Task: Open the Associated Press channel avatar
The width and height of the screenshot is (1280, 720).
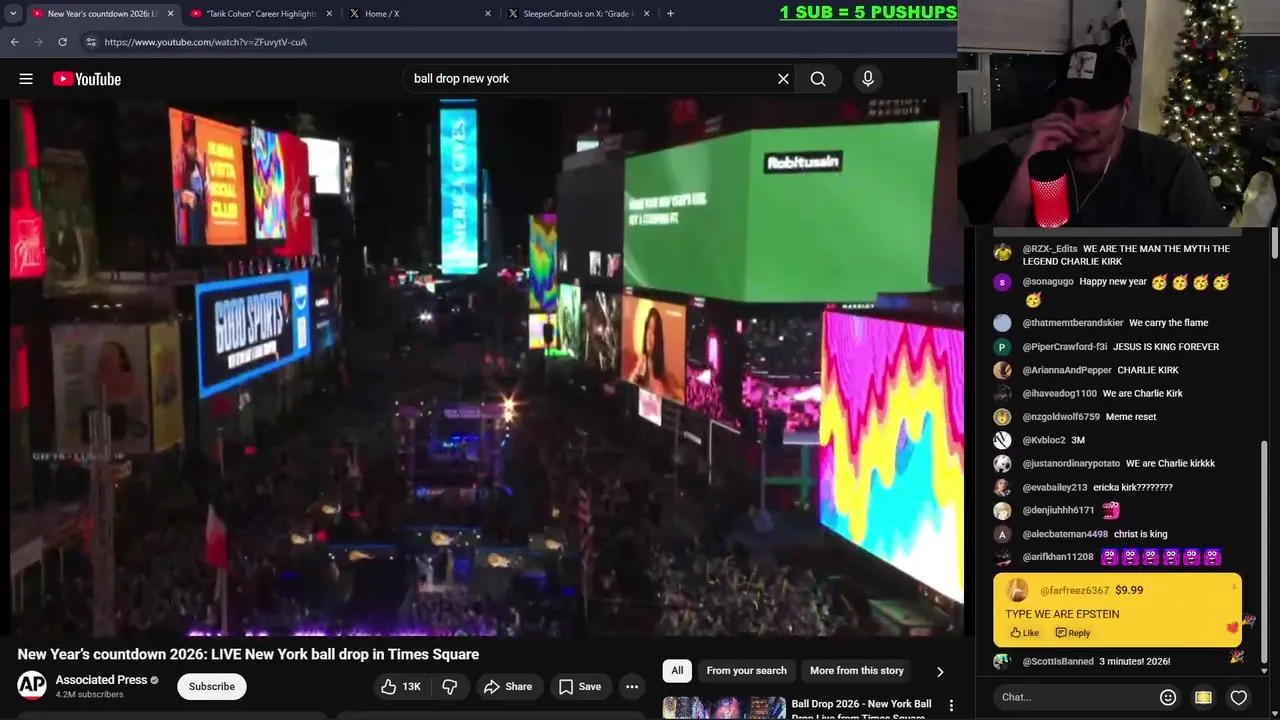Action: [x=32, y=685]
